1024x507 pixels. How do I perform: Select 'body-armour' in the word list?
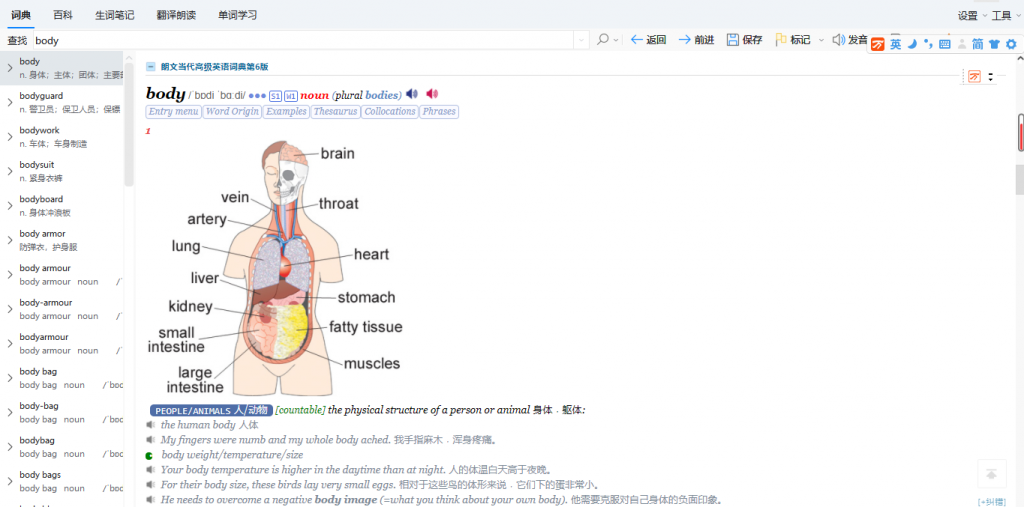[62, 309]
